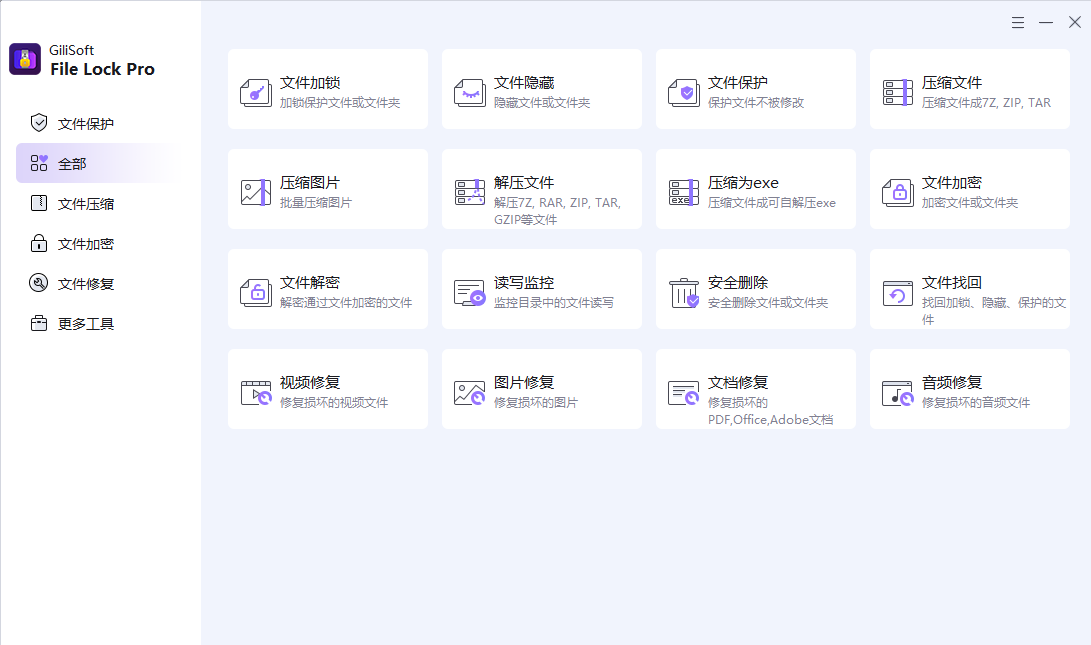Click the Read/Write Monitor (读写监控) eye icon
Viewport: 1091px width, 645px height.
click(x=470, y=292)
